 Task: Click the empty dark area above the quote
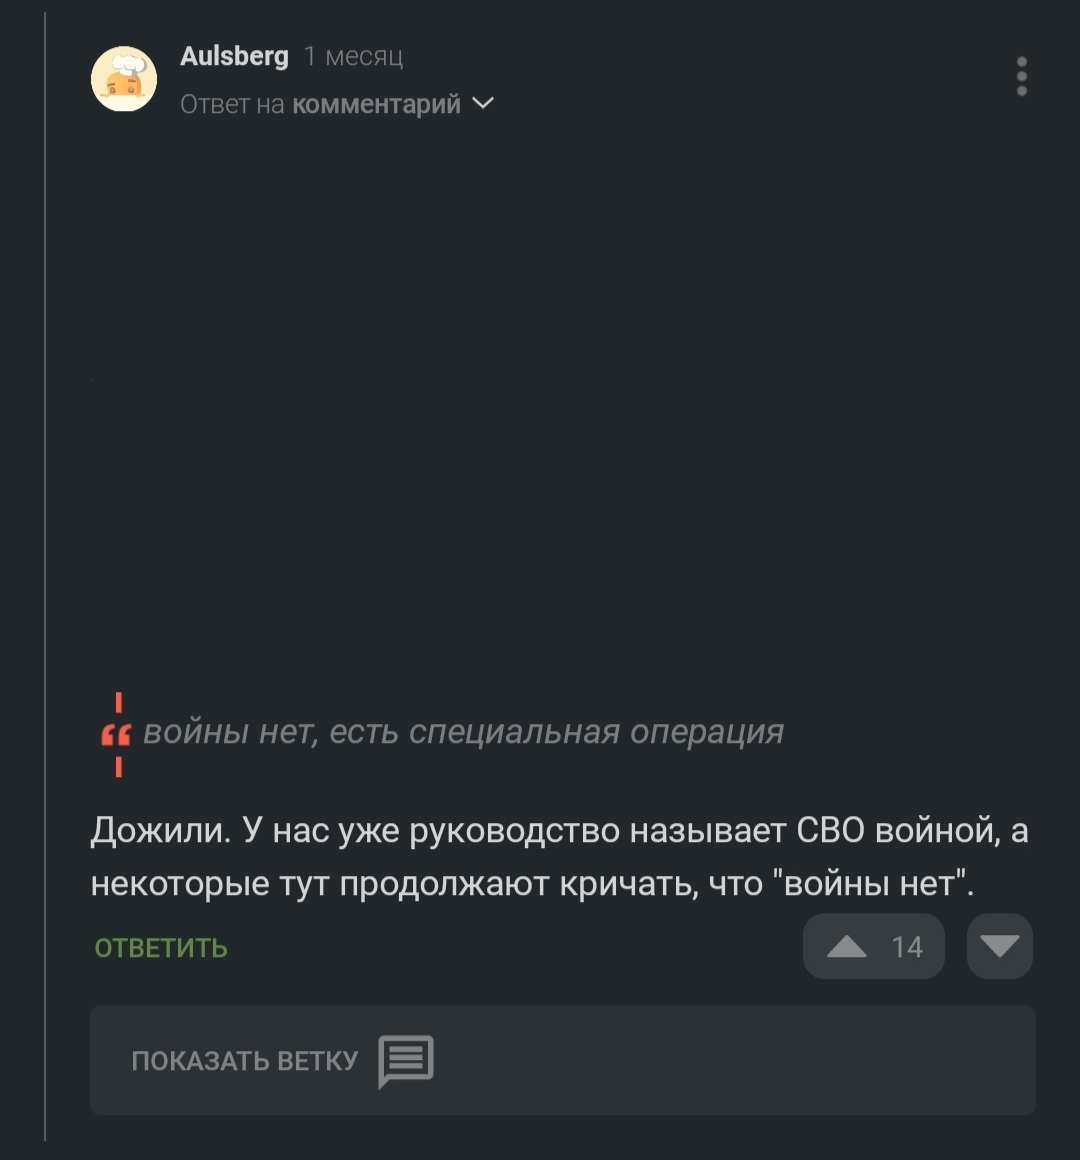[560, 400]
